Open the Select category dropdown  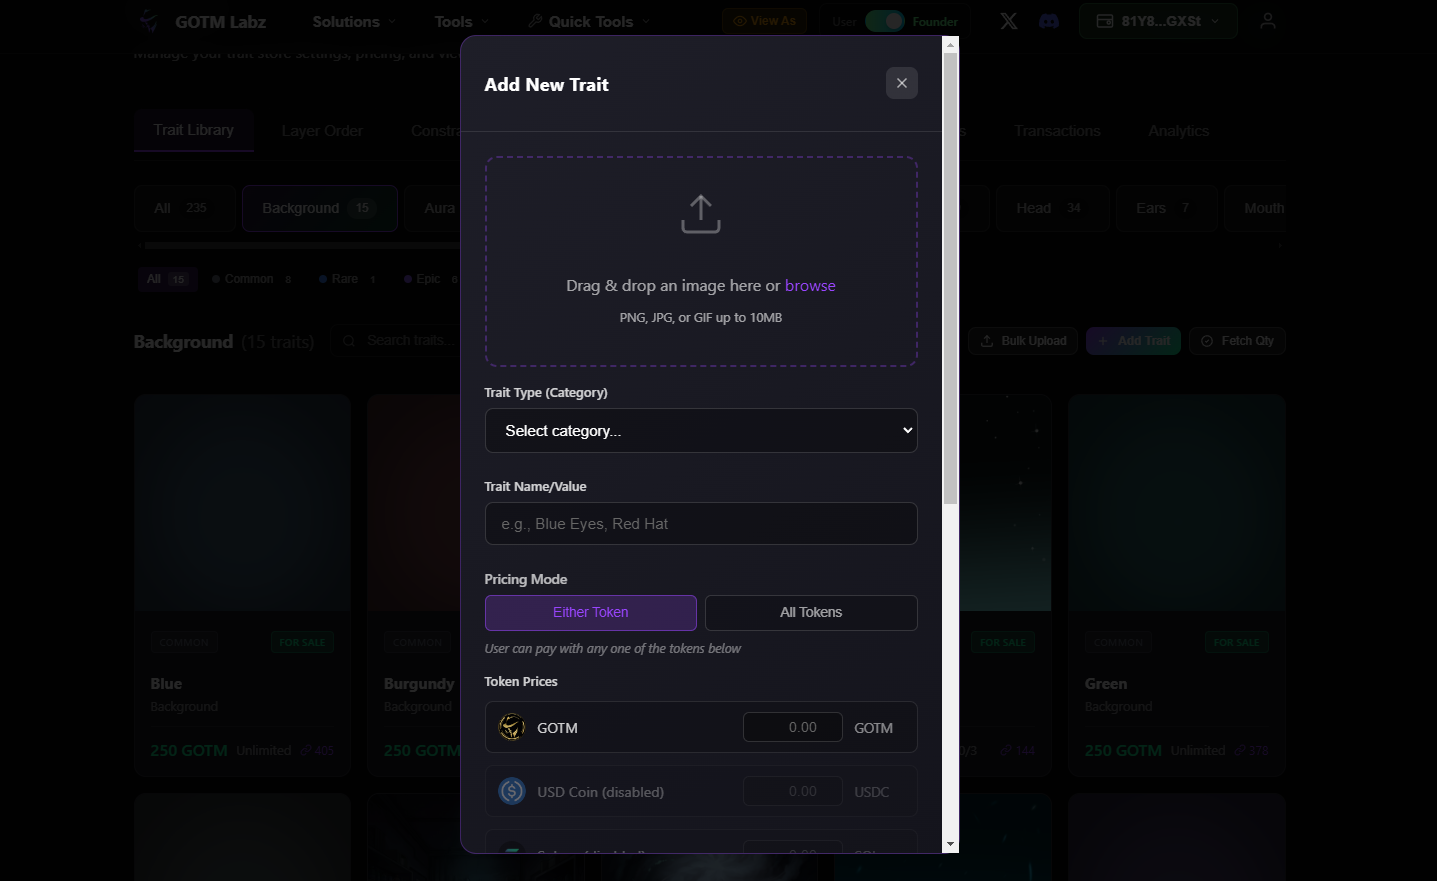[x=700, y=431]
